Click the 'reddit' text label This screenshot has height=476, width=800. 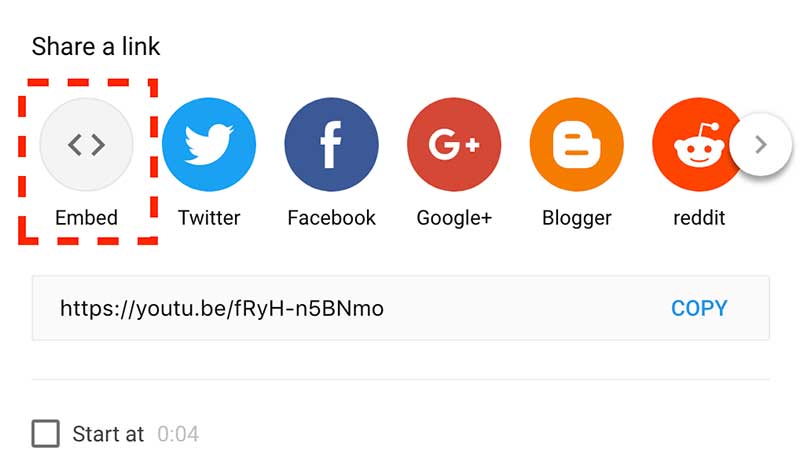coord(699,218)
